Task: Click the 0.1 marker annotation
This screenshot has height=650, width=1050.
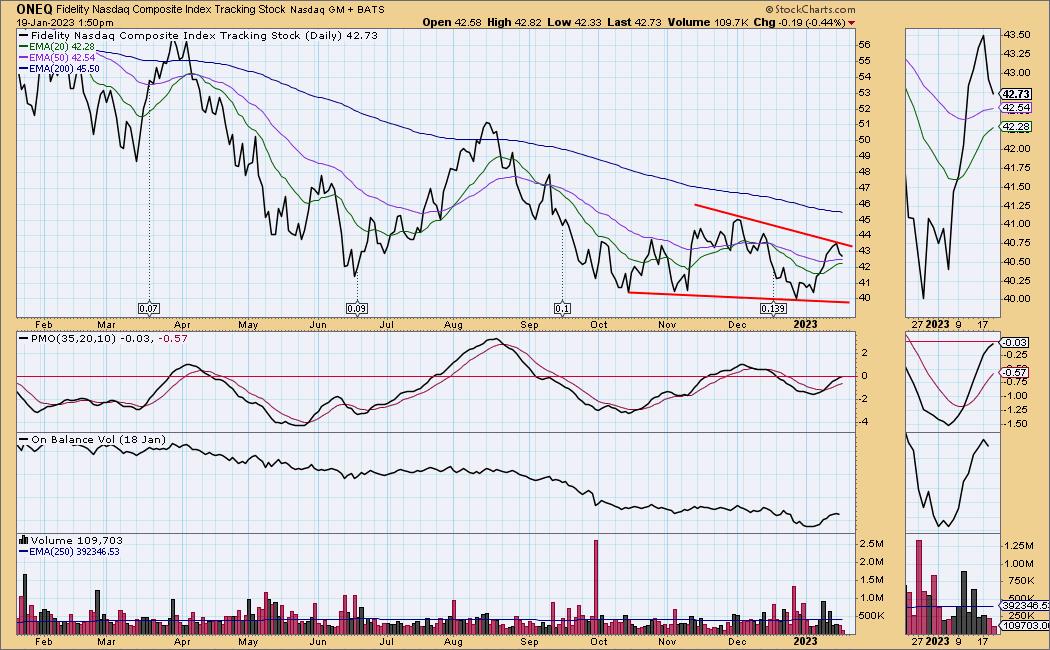Action: tap(562, 309)
